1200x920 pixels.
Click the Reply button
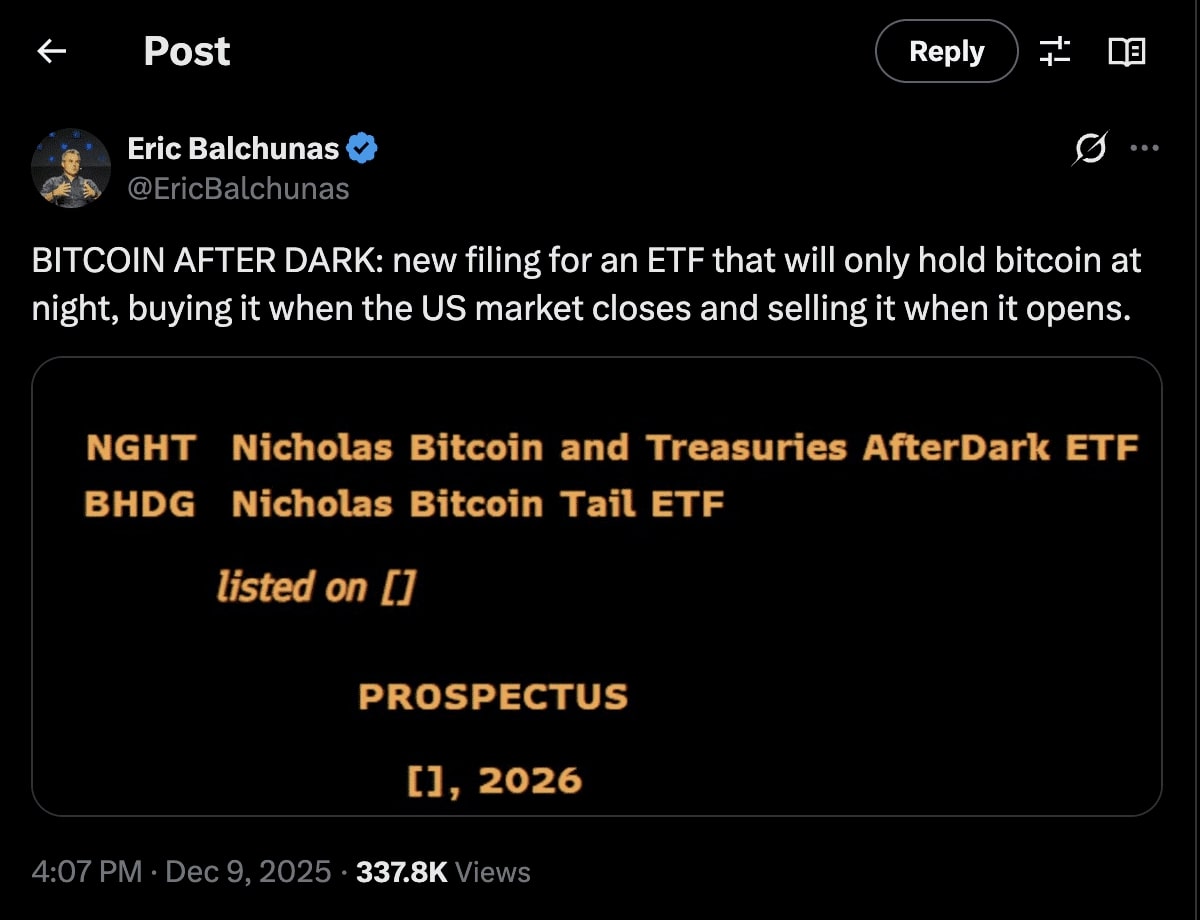tap(945, 51)
